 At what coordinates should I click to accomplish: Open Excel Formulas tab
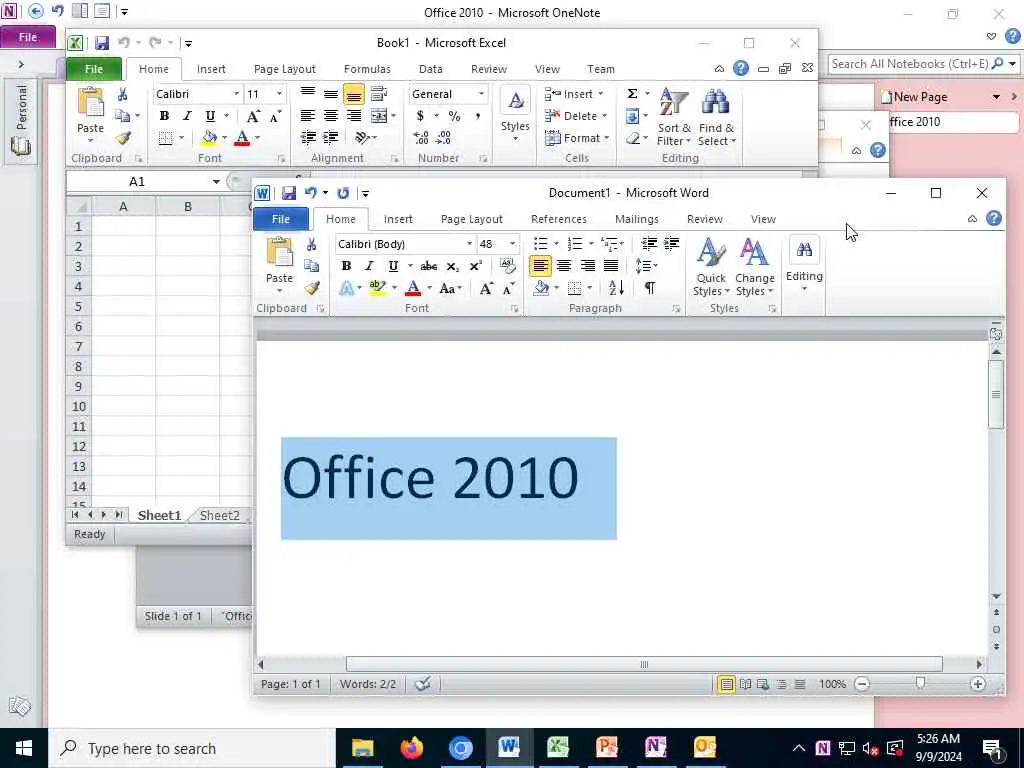click(x=367, y=69)
